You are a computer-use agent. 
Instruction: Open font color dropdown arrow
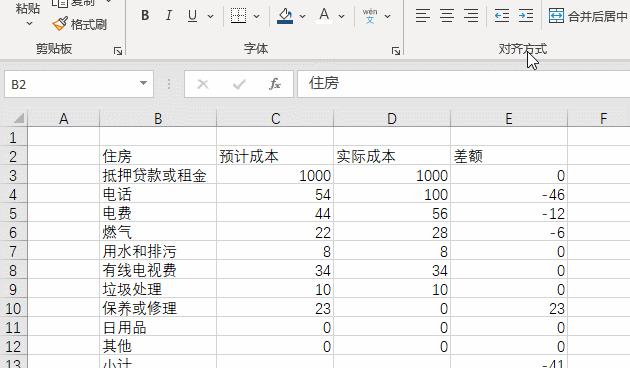point(342,16)
